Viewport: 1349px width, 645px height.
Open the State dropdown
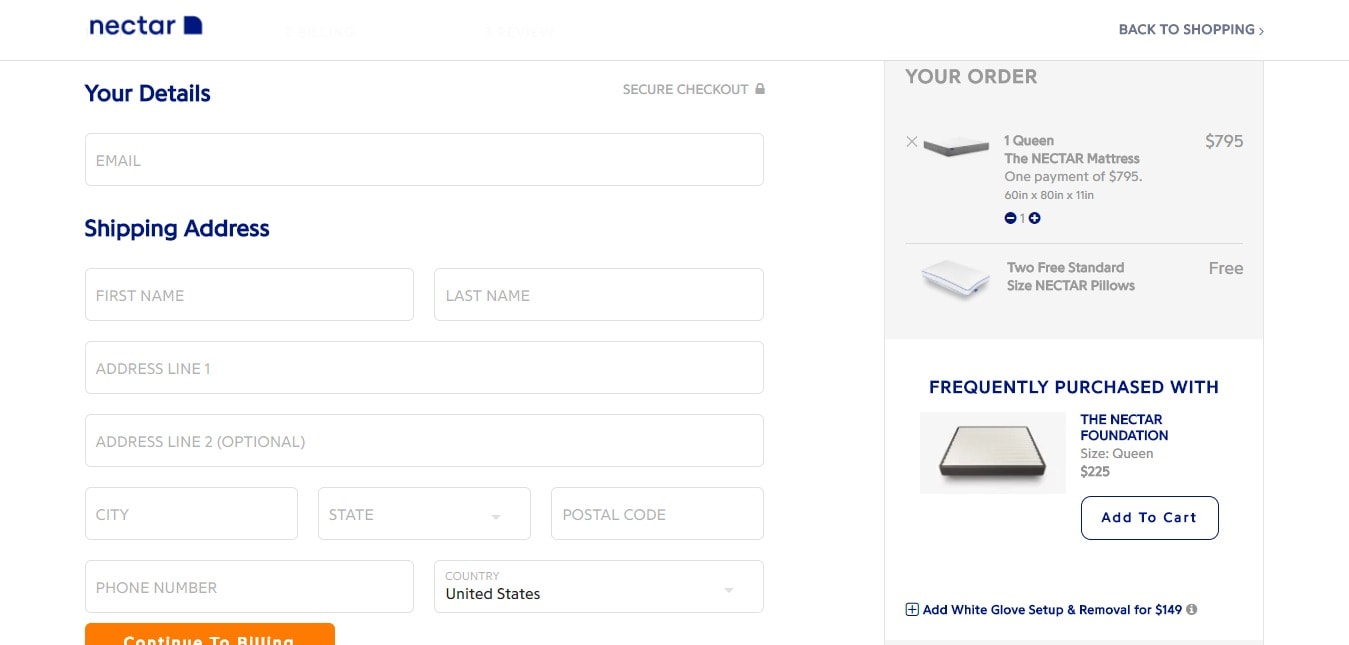pos(424,514)
